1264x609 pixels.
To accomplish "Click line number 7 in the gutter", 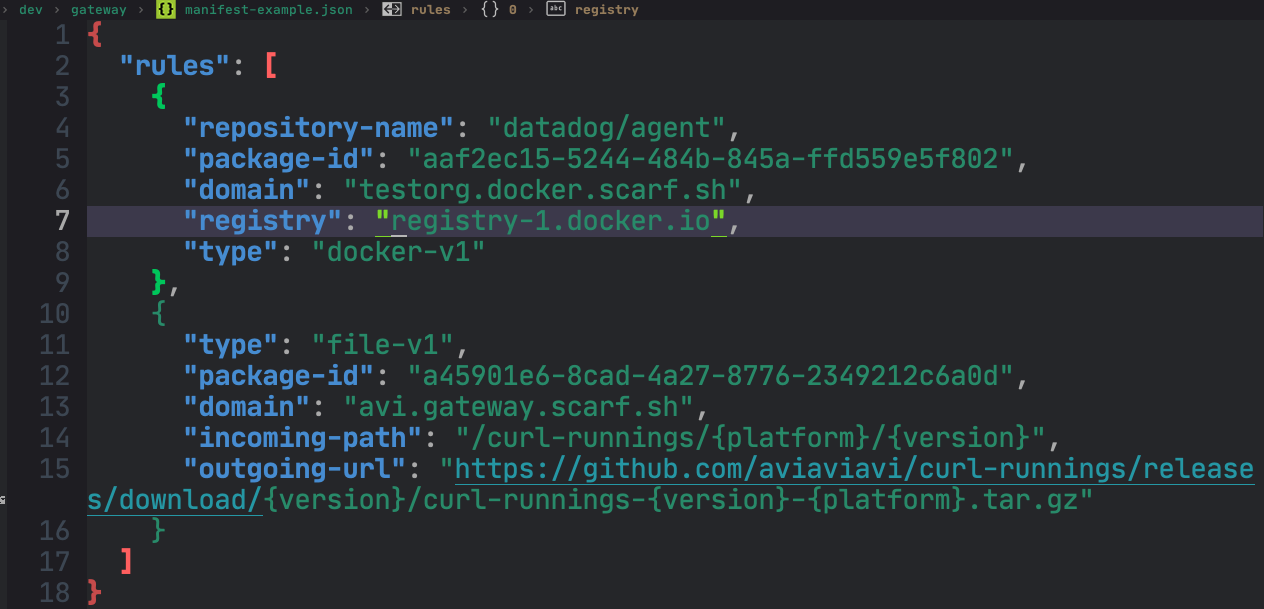I will coord(61,221).
